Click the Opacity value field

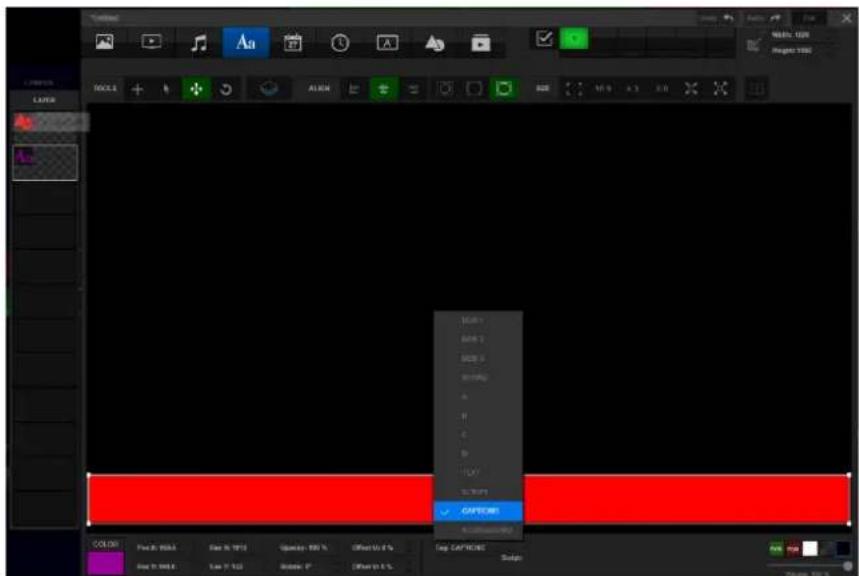(303, 548)
